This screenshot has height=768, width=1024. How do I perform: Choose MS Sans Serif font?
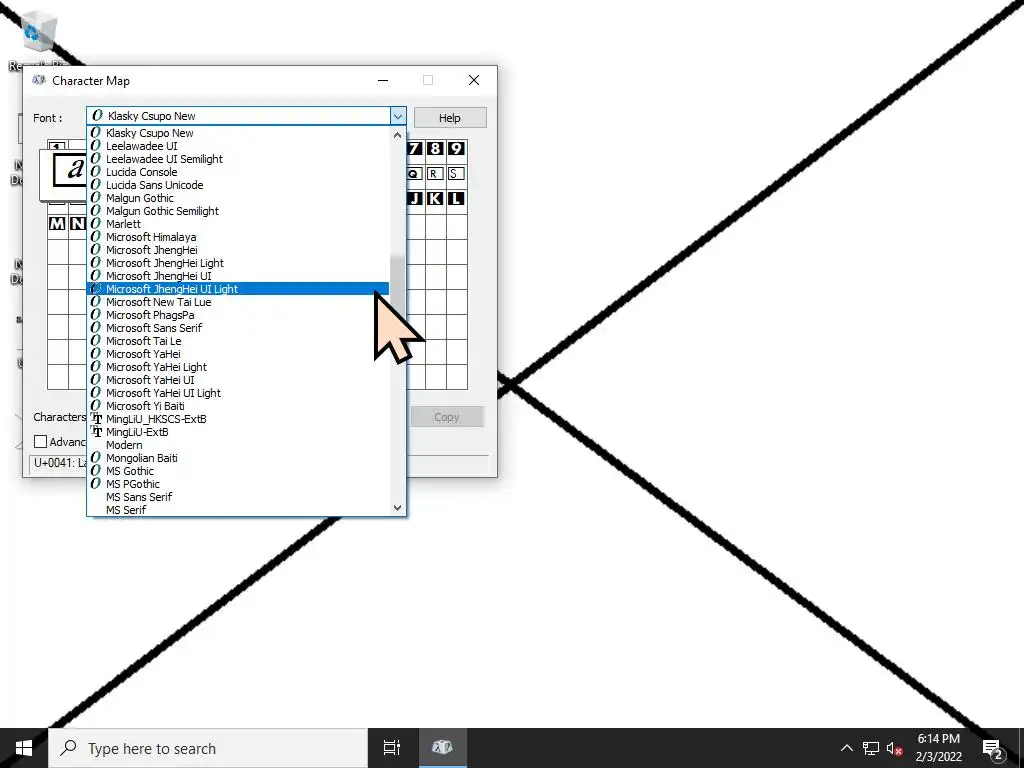(x=238, y=498)
